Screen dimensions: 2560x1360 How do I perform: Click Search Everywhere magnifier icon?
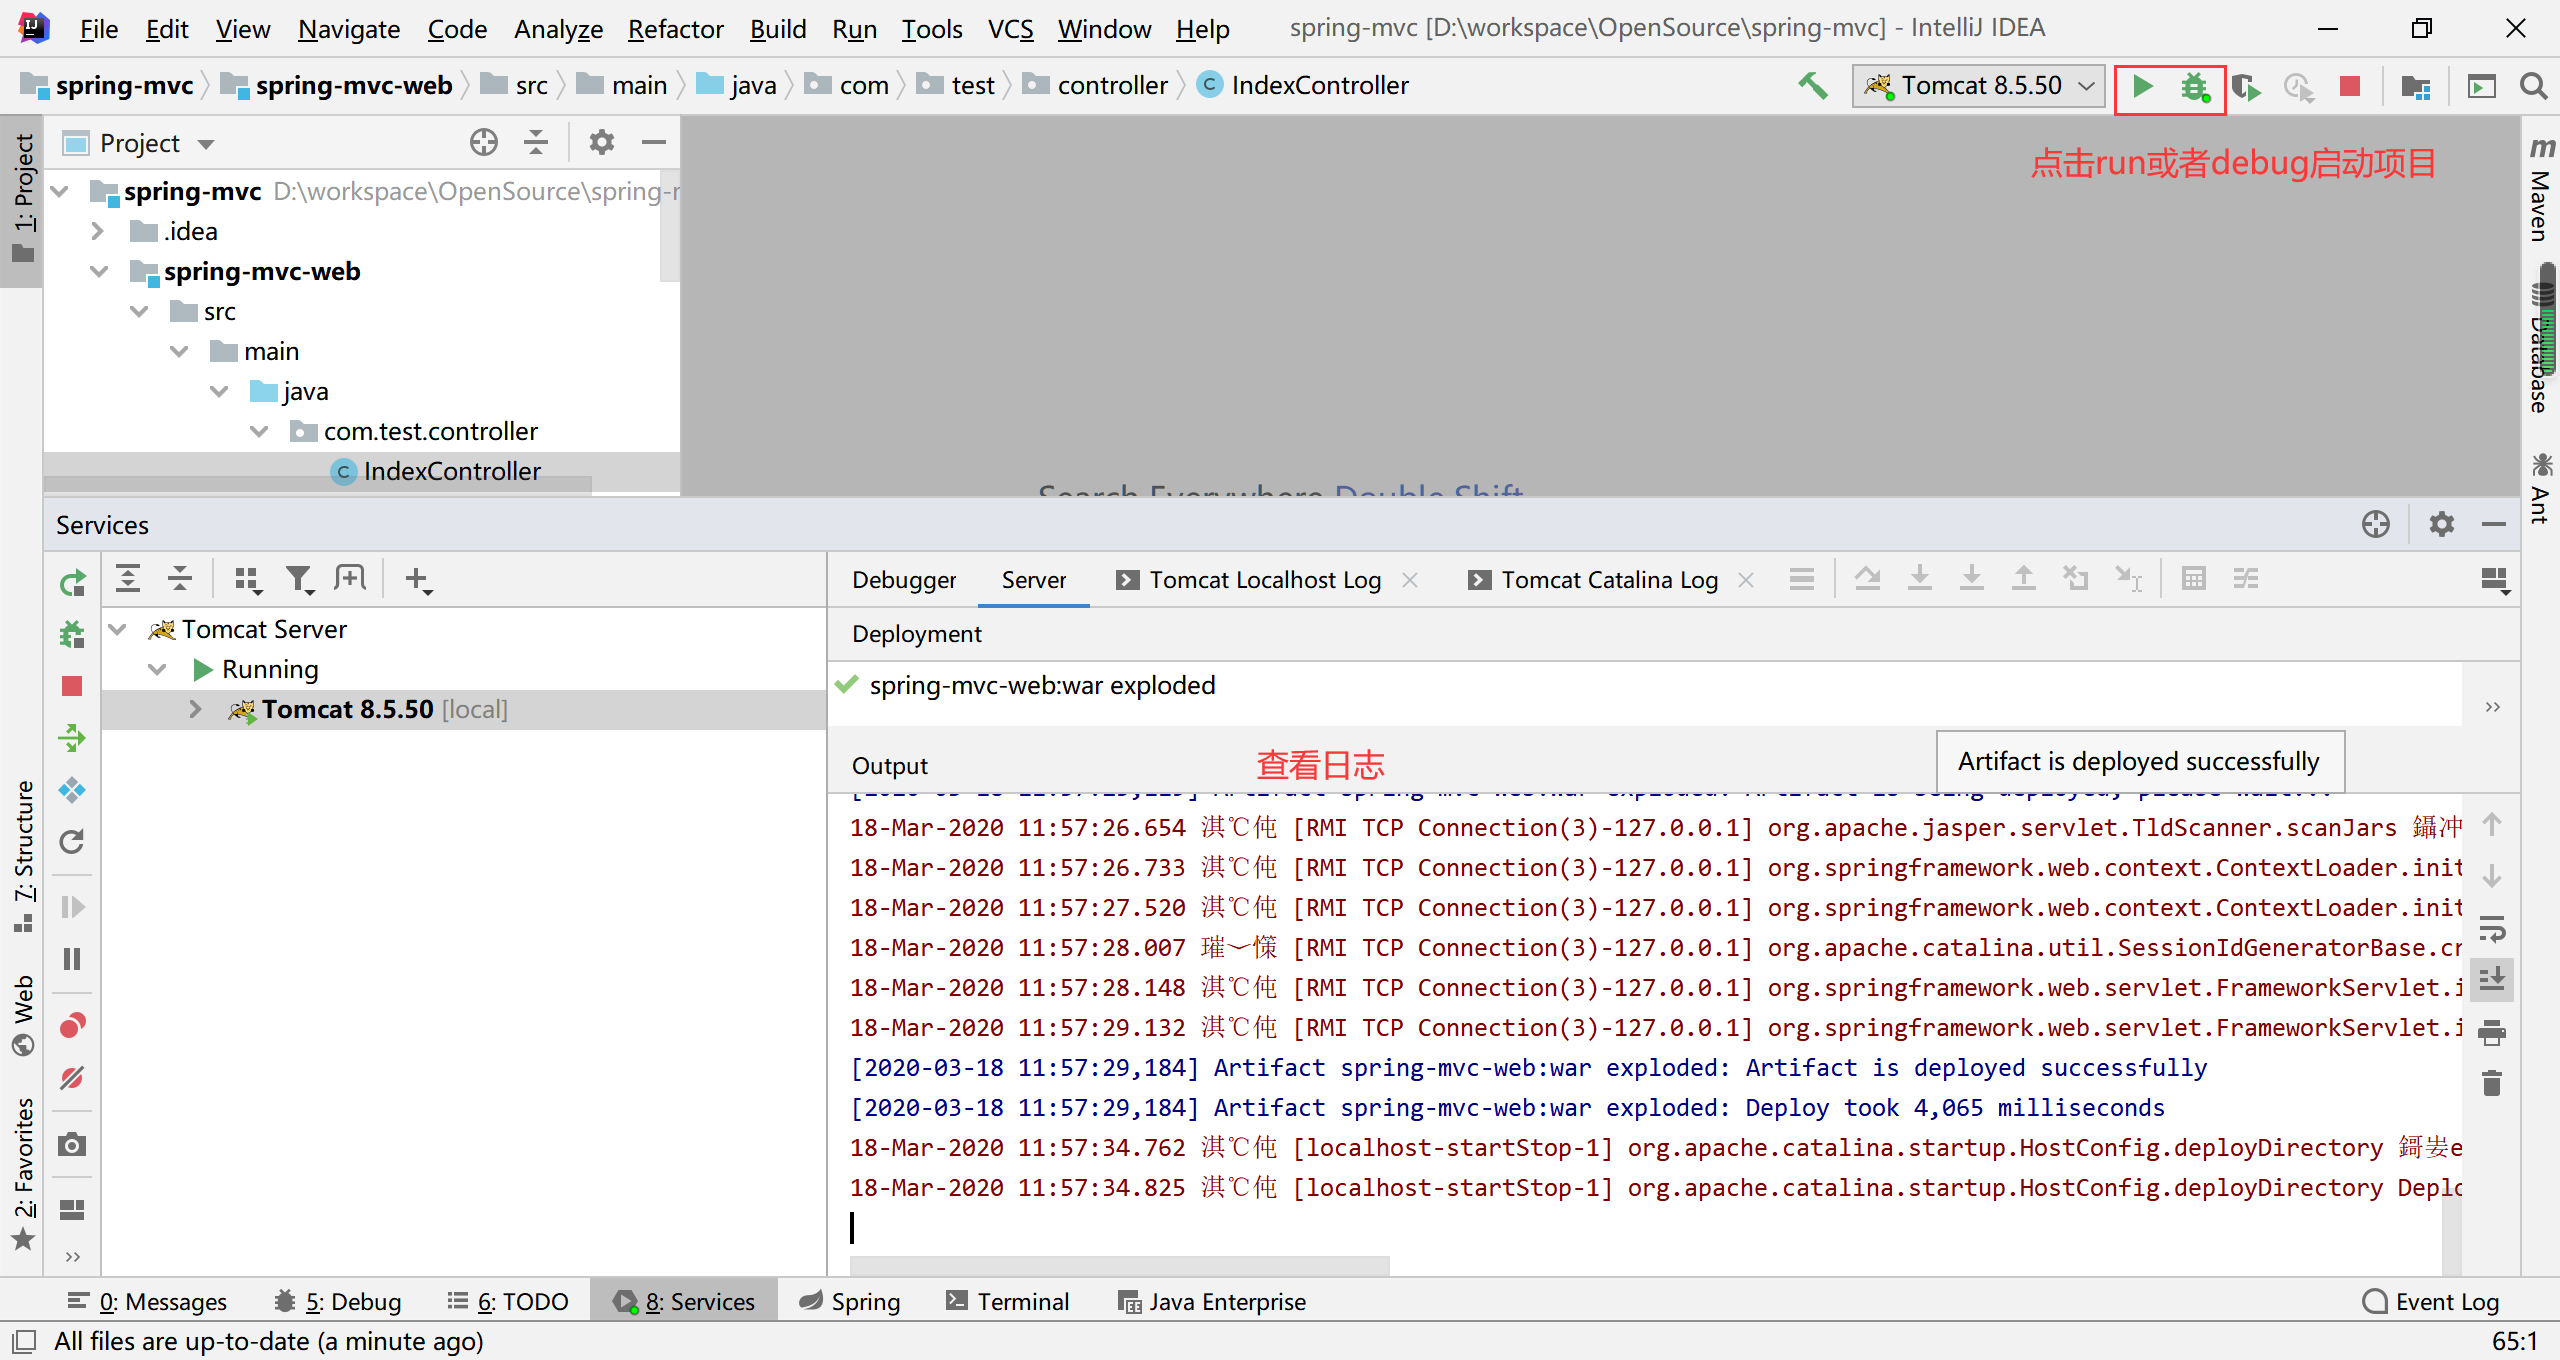click(2532, 86)
